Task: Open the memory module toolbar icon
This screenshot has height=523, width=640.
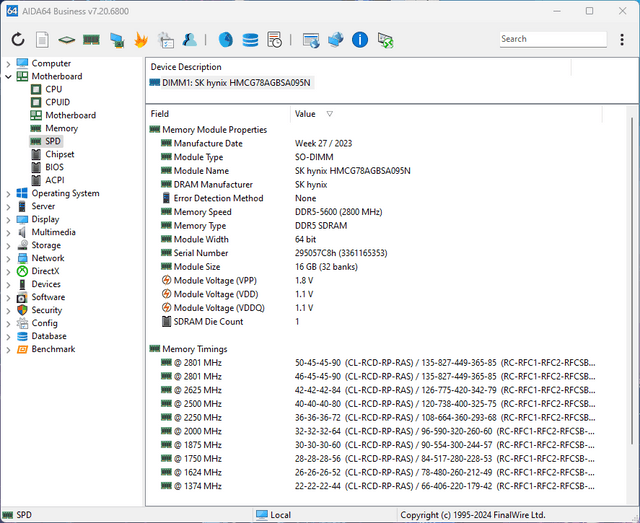Action: click(x=91, y=40)
